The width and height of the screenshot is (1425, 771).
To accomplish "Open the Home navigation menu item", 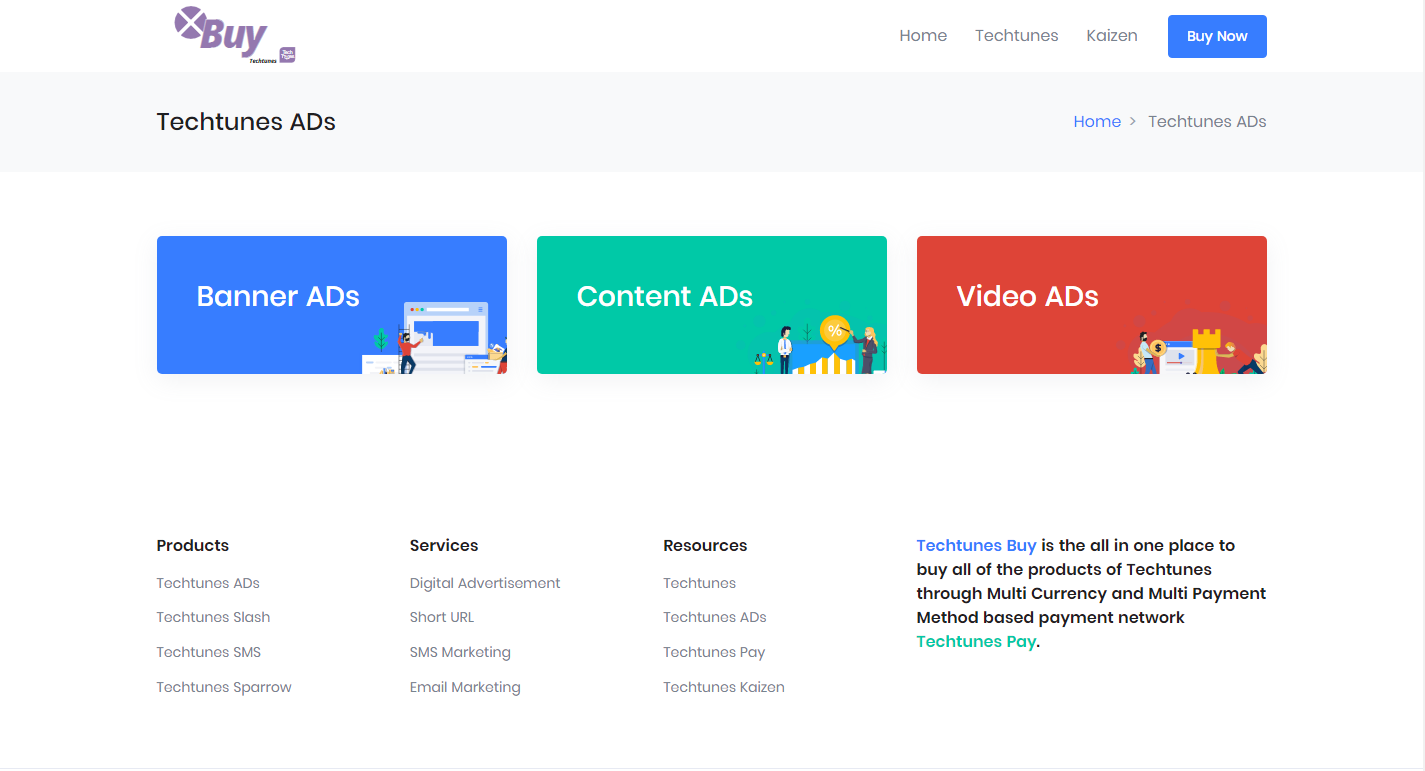I will [923, 36].
